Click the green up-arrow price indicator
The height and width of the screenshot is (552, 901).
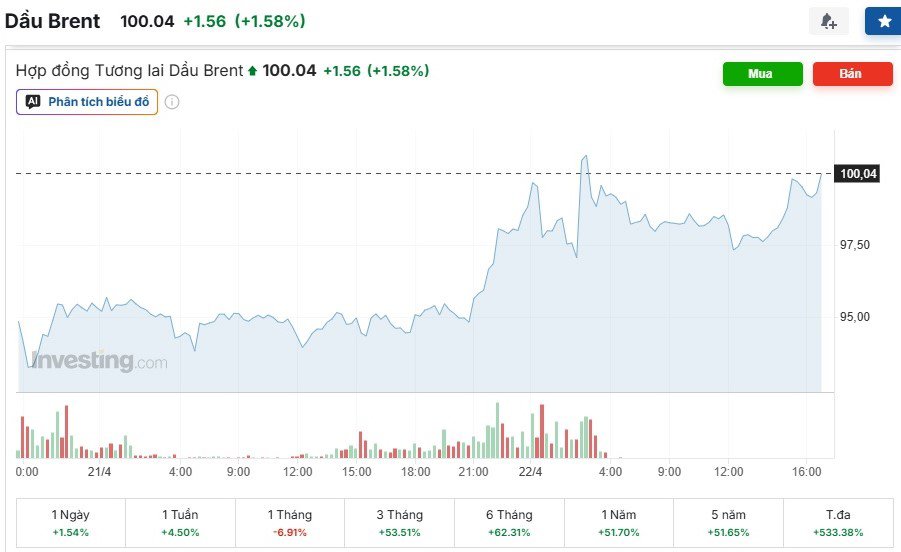click(252, 71)
